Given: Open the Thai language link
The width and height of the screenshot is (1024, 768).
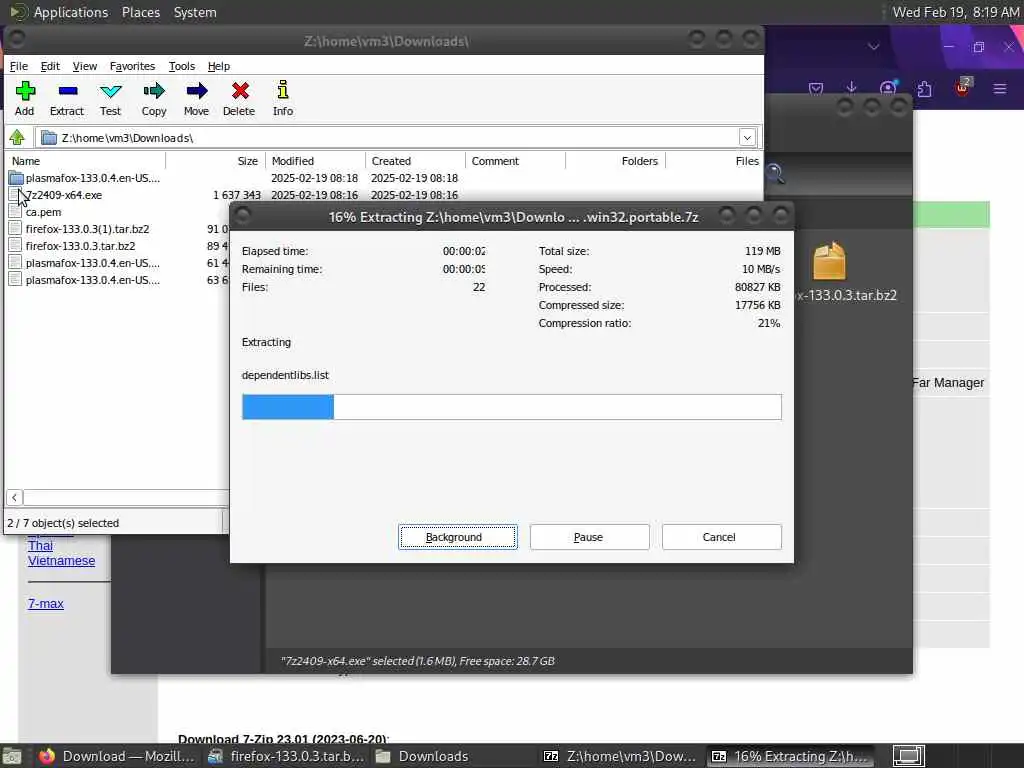Looking at the screenshot, I should [x=40, y=545].
